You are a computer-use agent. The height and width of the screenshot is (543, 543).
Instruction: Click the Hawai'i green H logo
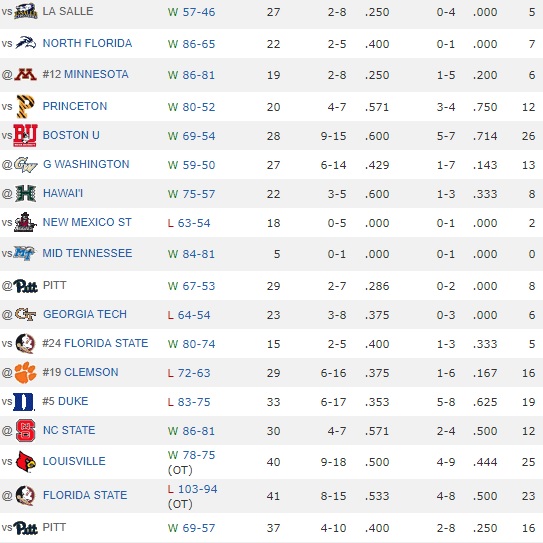(26, 194)
